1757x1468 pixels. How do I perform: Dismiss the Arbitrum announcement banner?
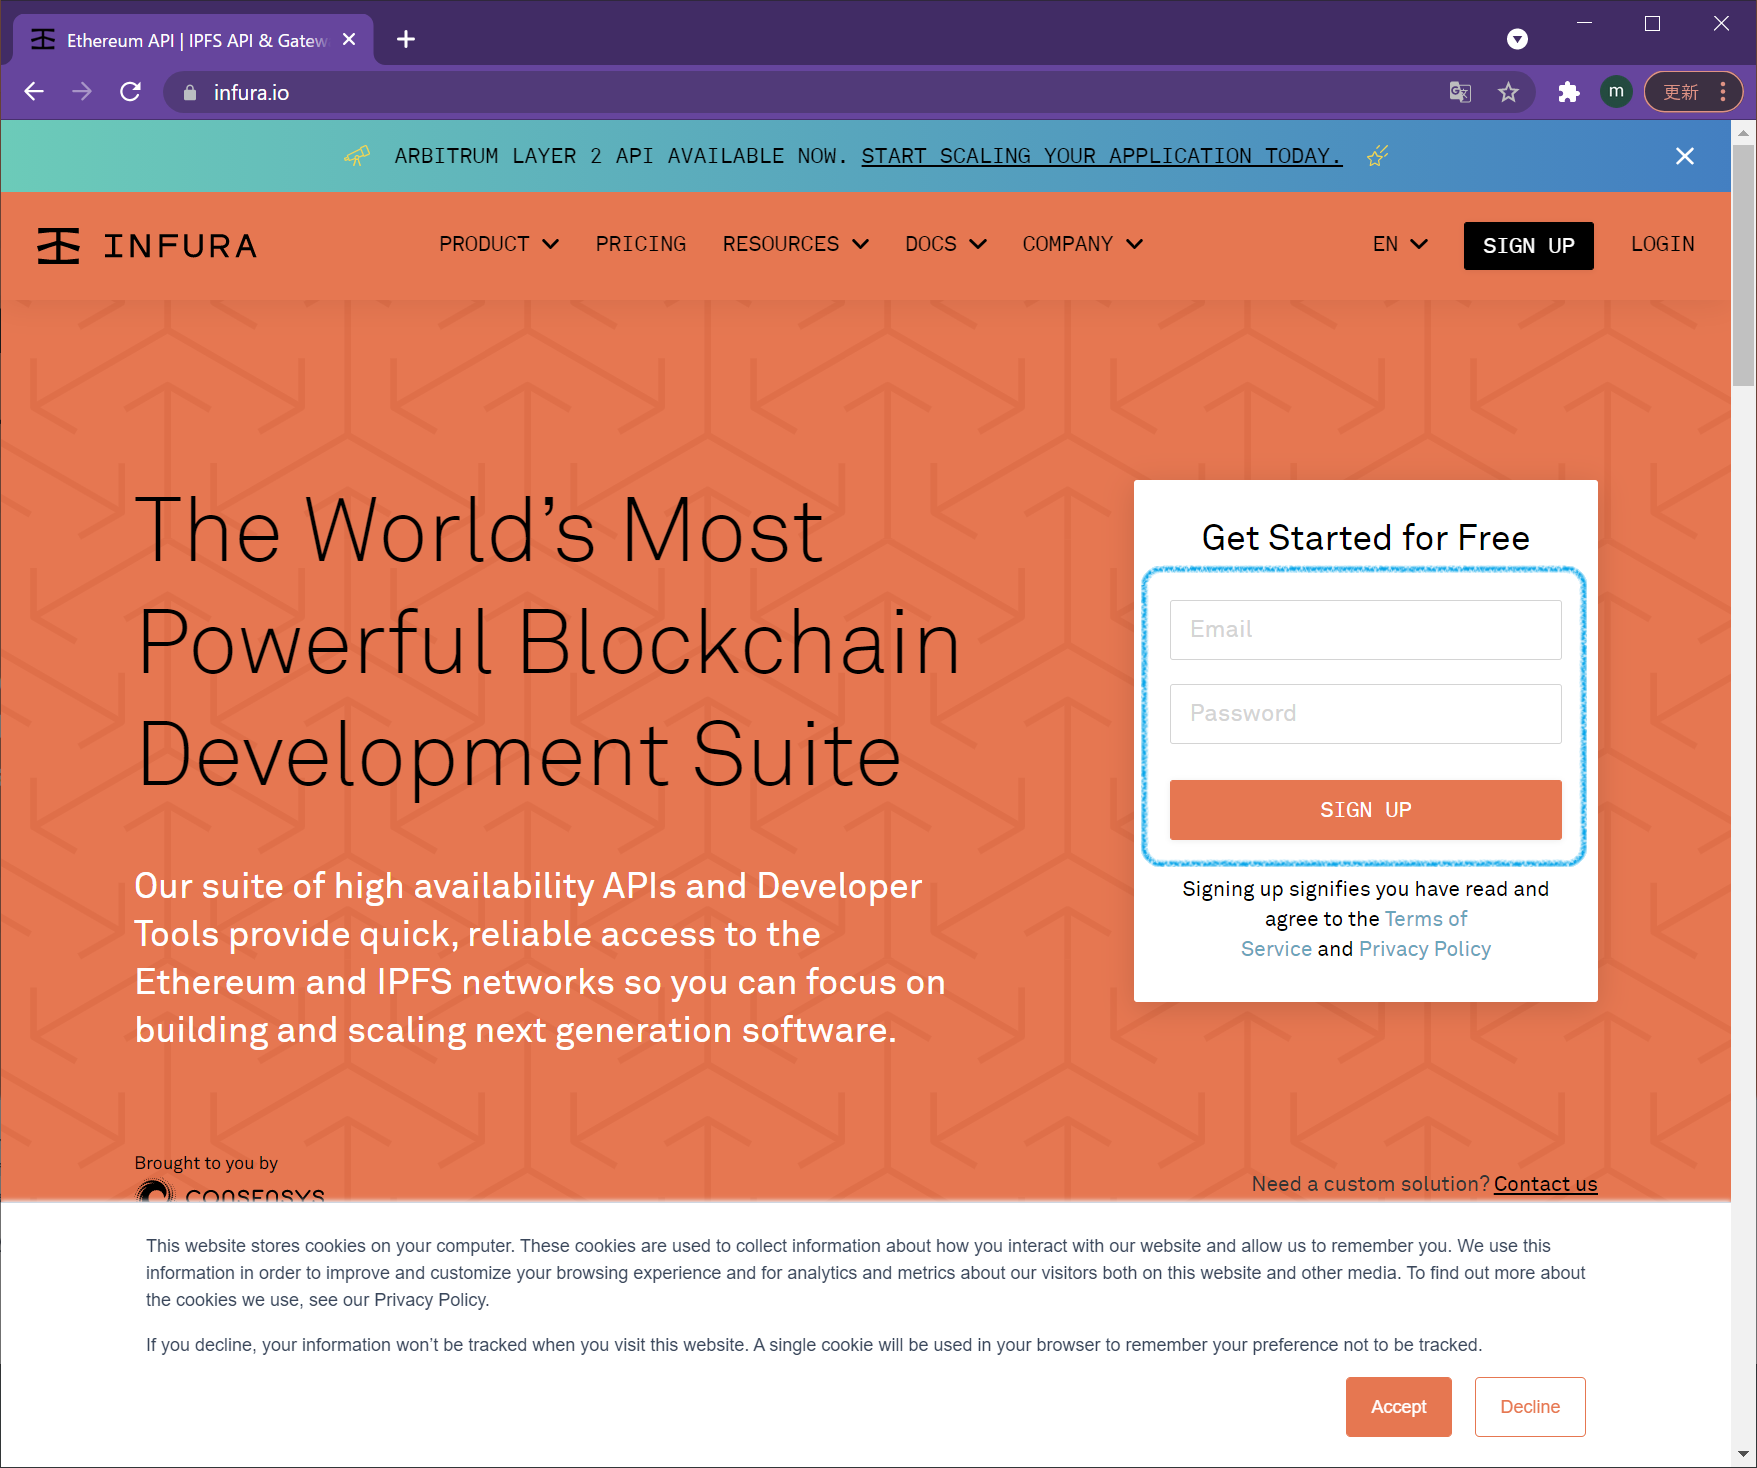[x=1685, y=156]
